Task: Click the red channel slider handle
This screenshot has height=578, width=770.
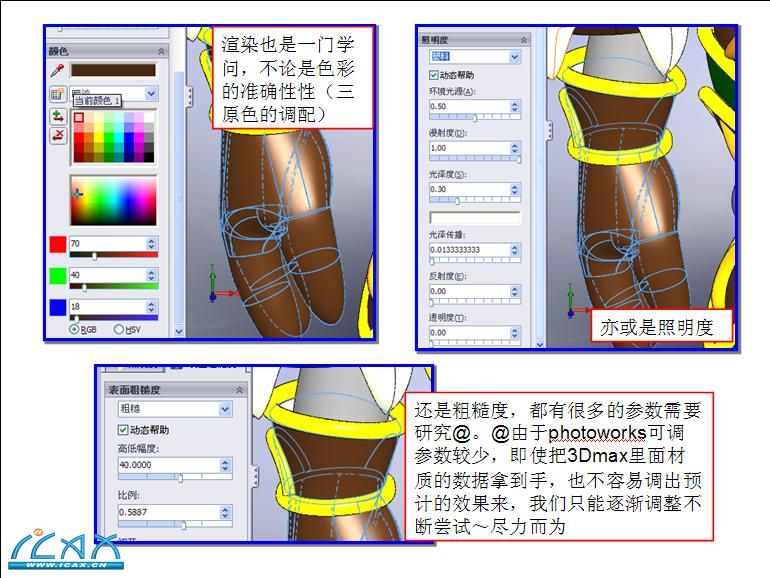Action: 94,255
